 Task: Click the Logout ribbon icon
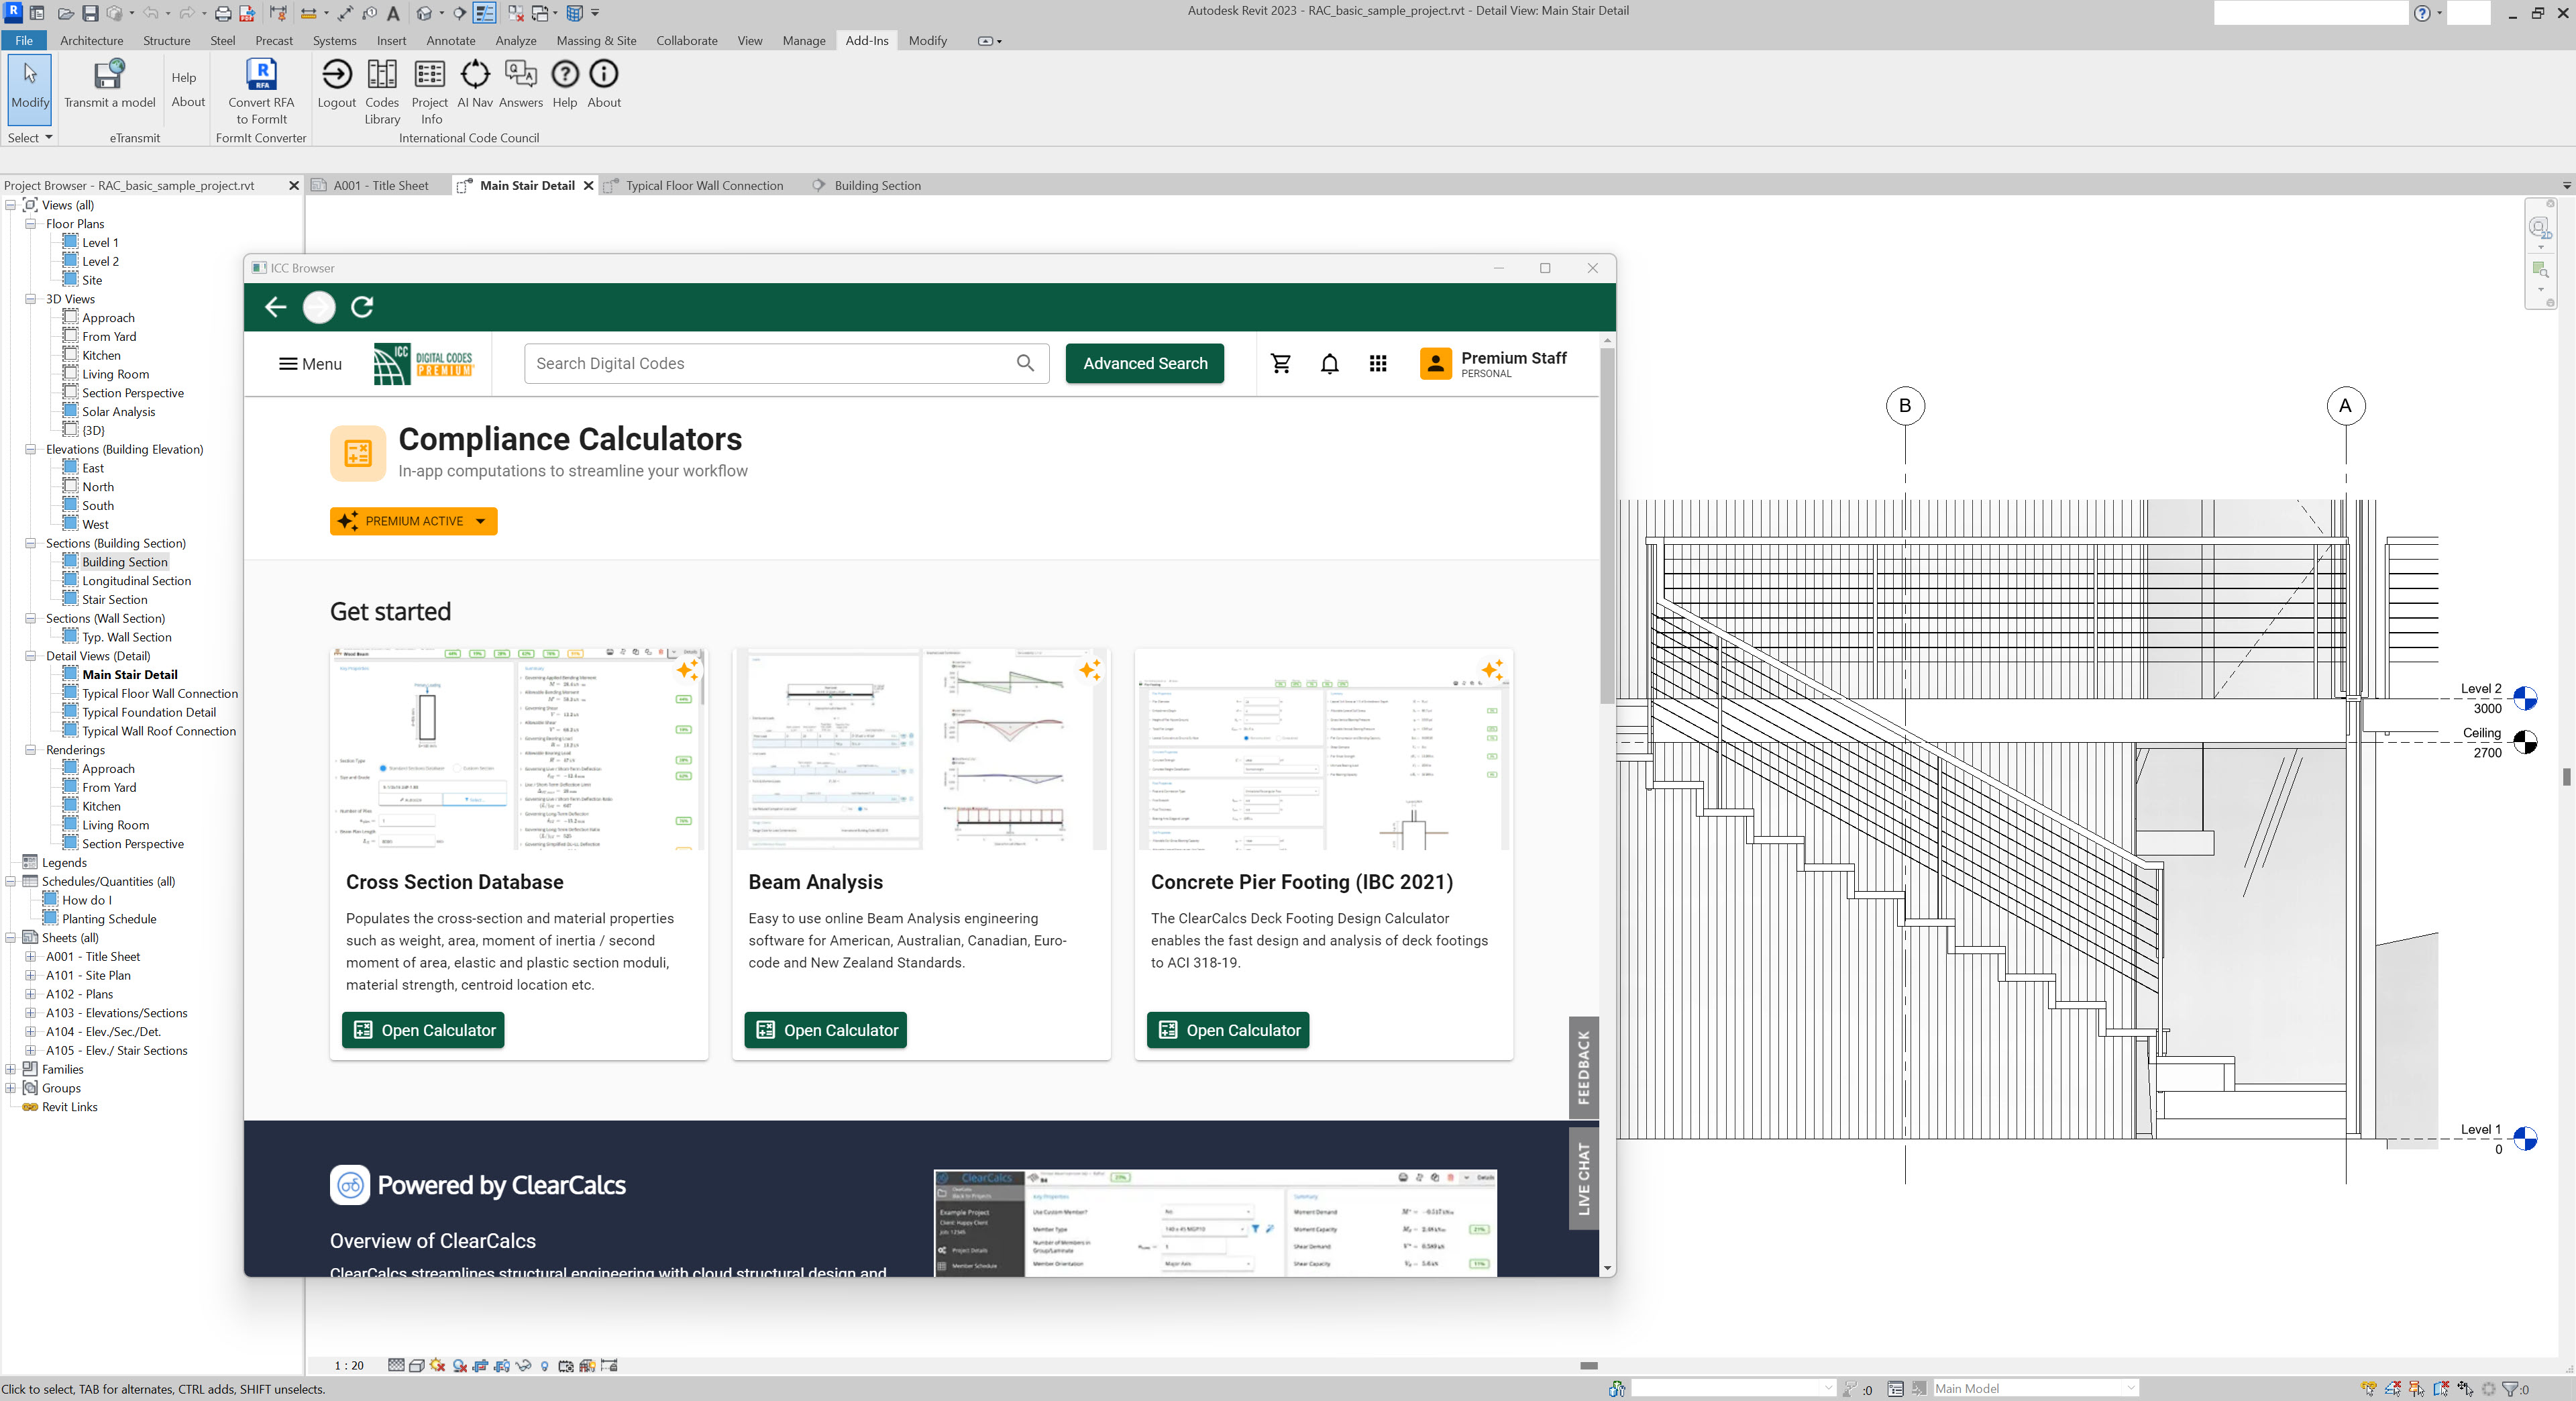tap(337, 84)
